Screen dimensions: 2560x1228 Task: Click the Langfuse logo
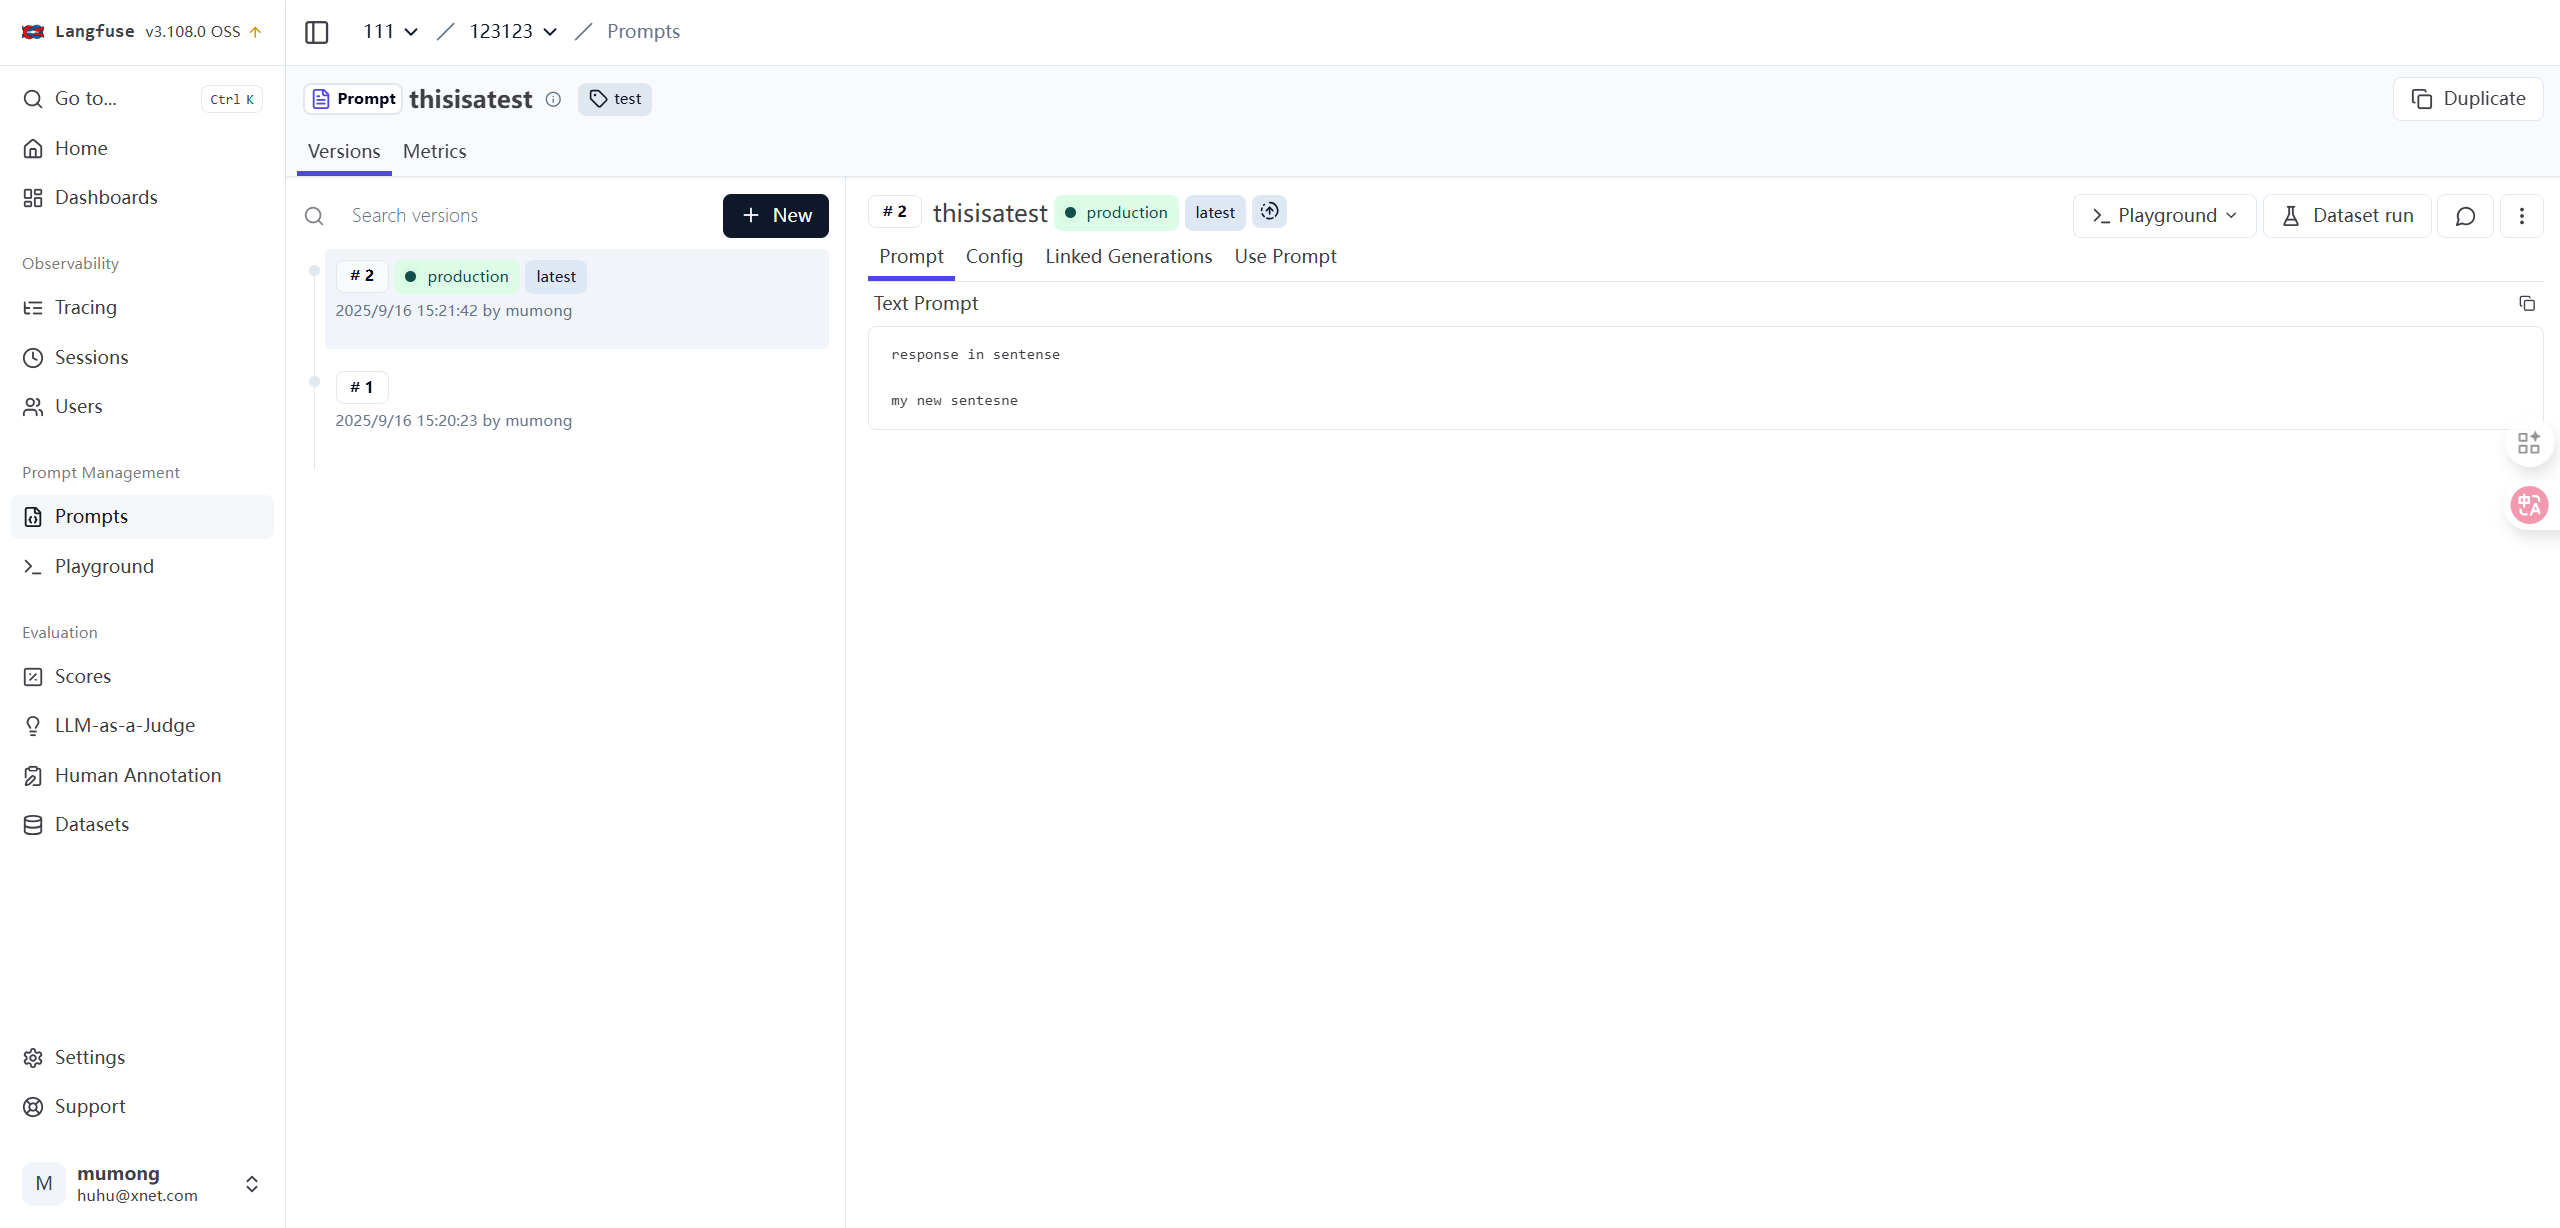(33, 31)
